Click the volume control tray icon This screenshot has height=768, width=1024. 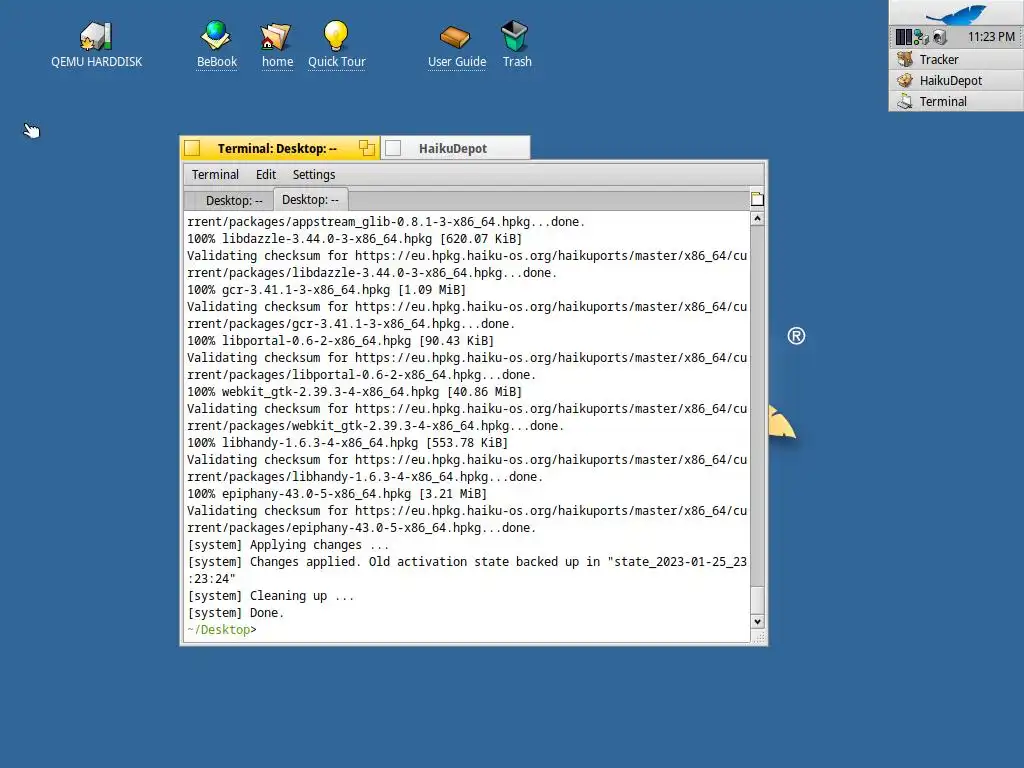point(940,37)
